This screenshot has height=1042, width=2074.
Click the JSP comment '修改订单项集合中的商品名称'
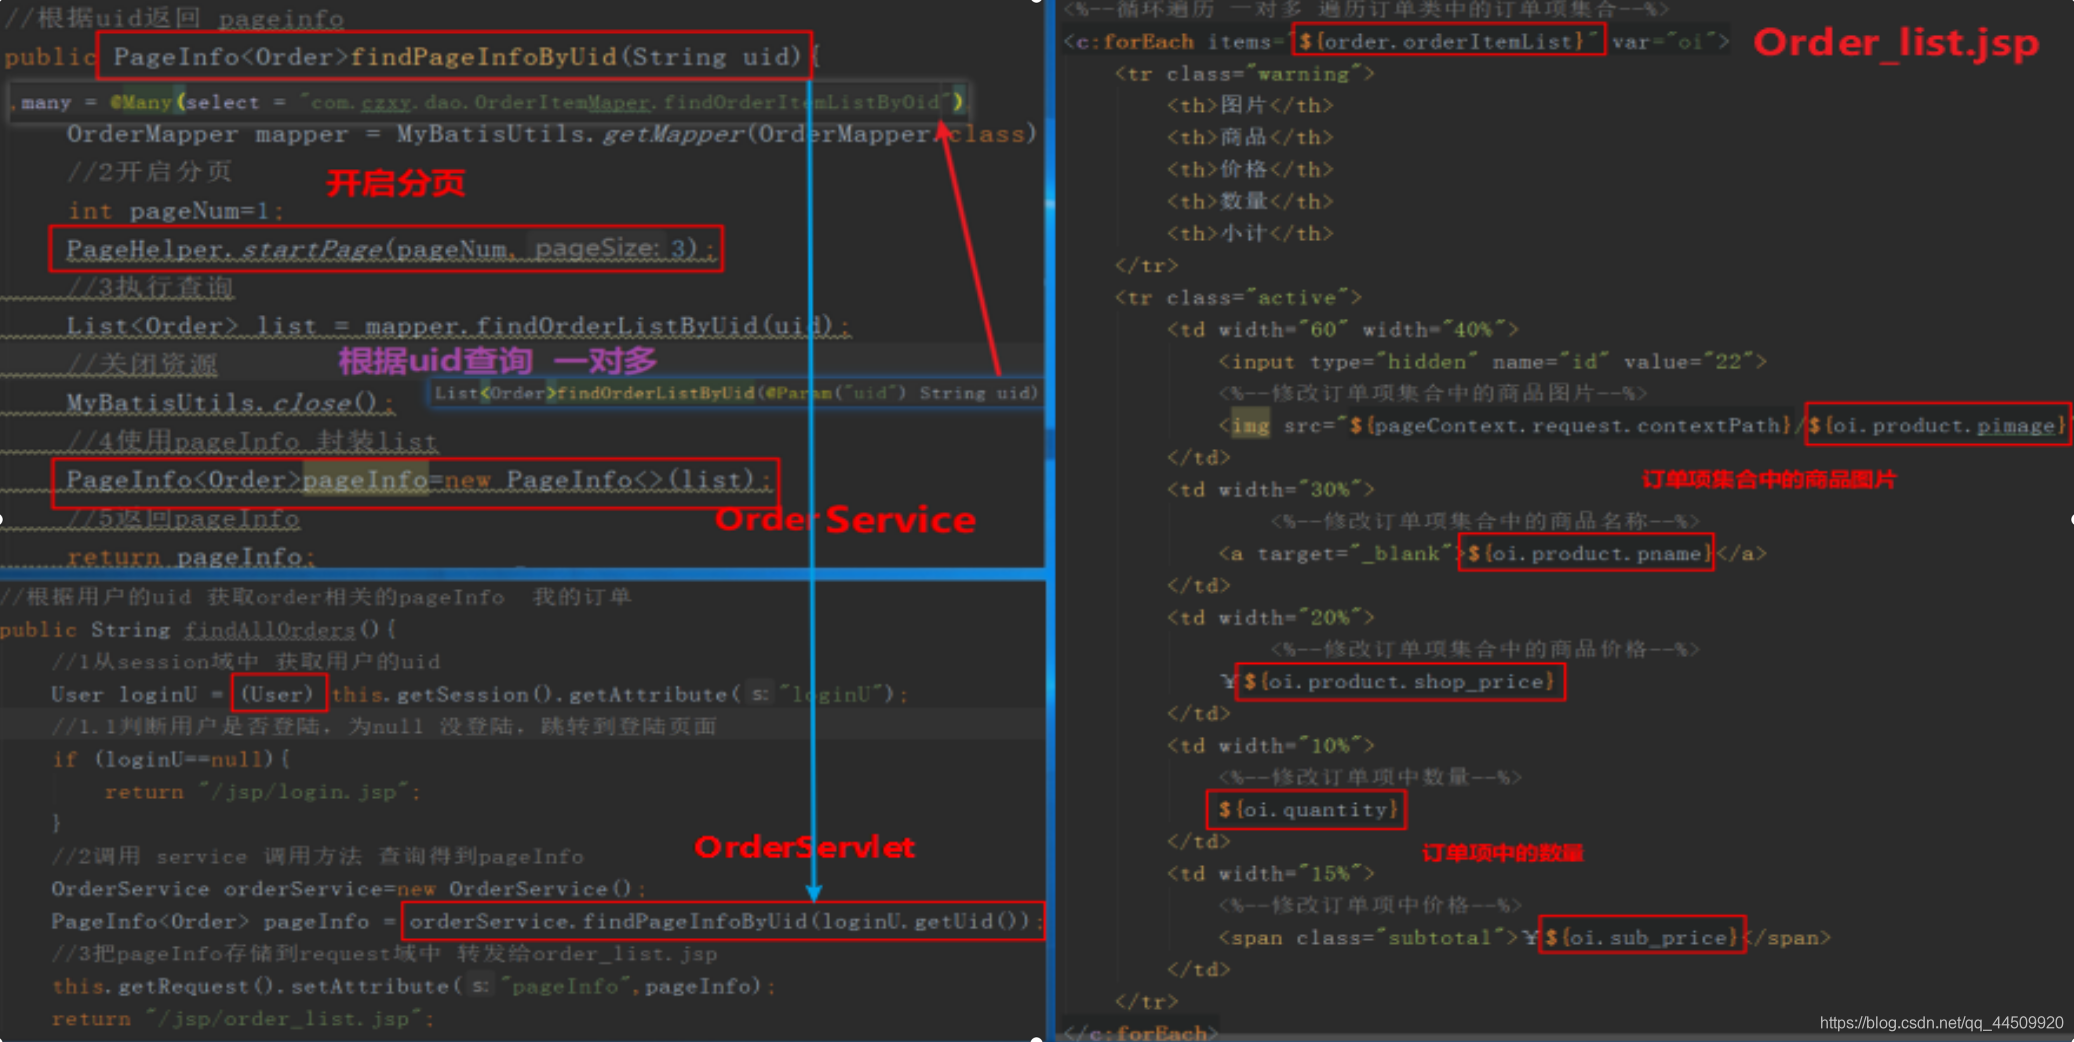coord(1485,521)
